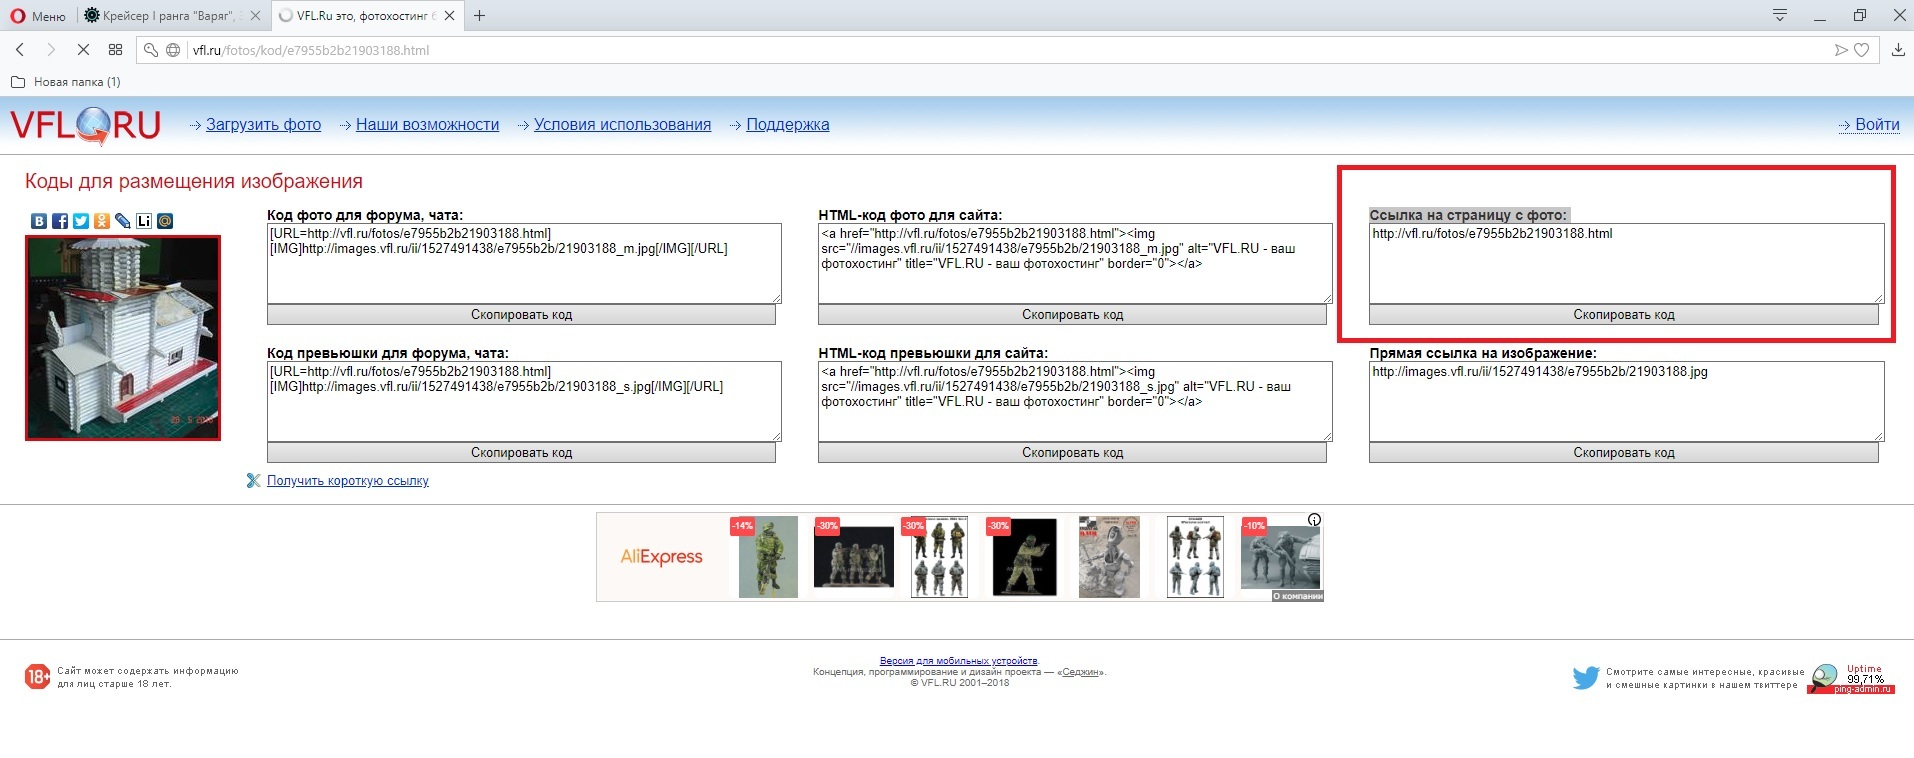Image resolution: width=1914 pixels, height=758 pixels.
Task: Open the tab list menu icon
Action: point(1779,15)
